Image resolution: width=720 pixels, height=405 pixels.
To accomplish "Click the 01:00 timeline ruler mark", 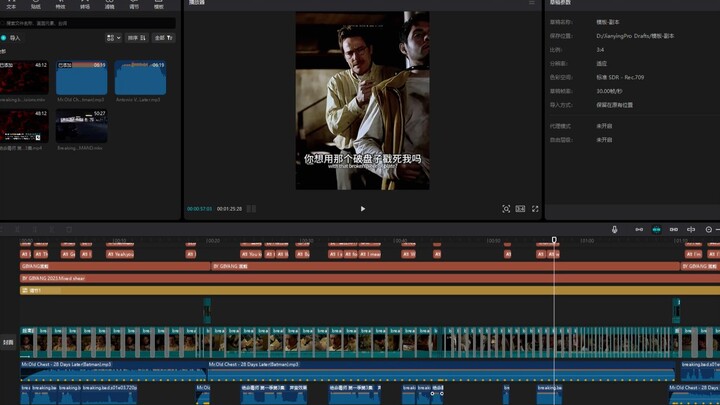I will (x=587, y=241).
